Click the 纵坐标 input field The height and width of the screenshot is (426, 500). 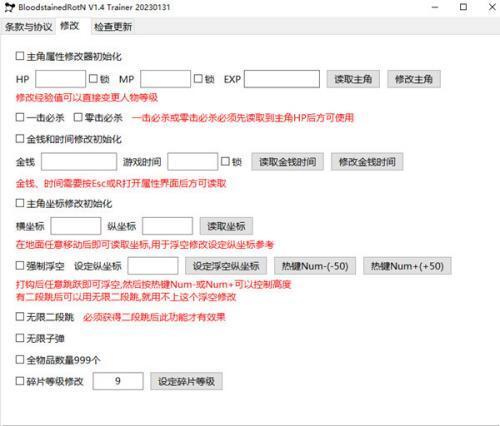coord(167,226)
